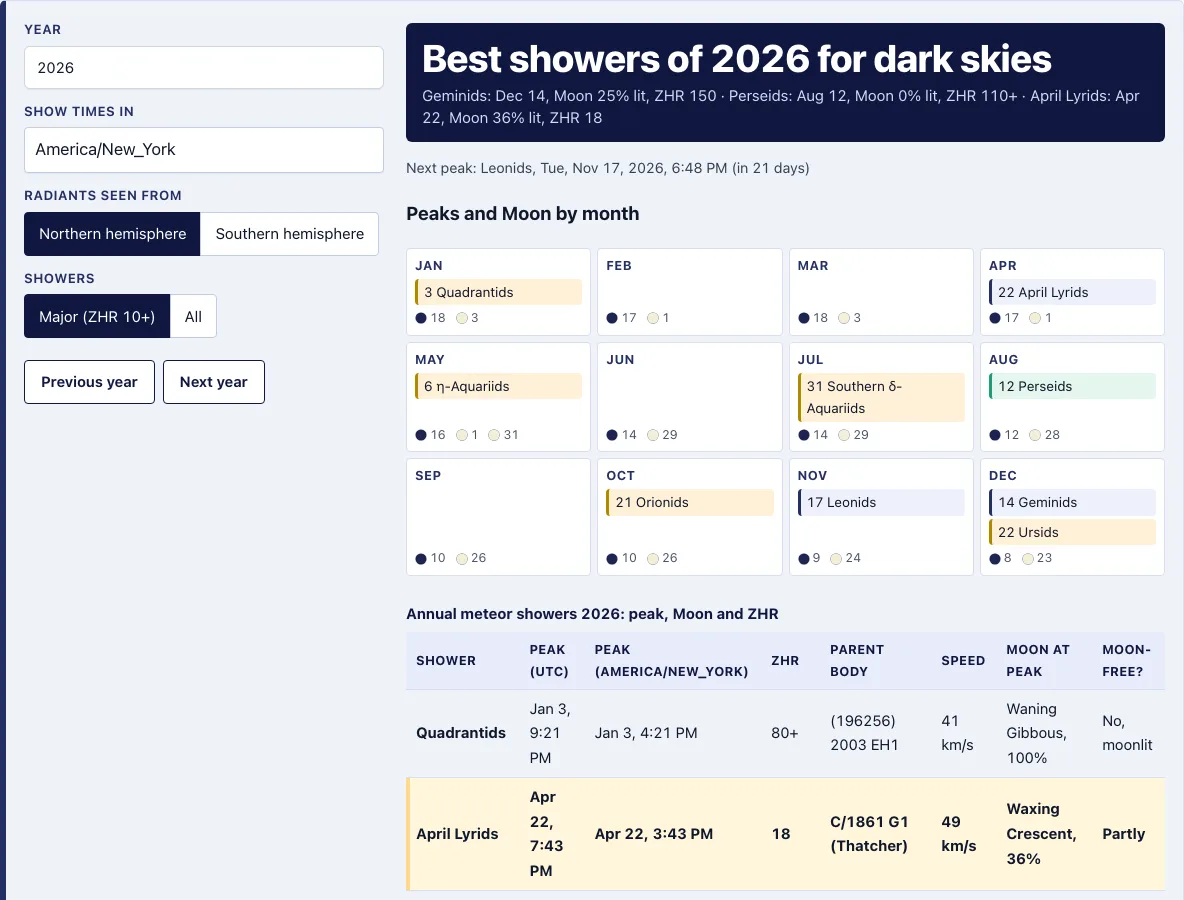The height and width of the screenshot is (900, 1184).
Task: Select the 14 Geminids entry in December
Action: tap(1072, 502)
